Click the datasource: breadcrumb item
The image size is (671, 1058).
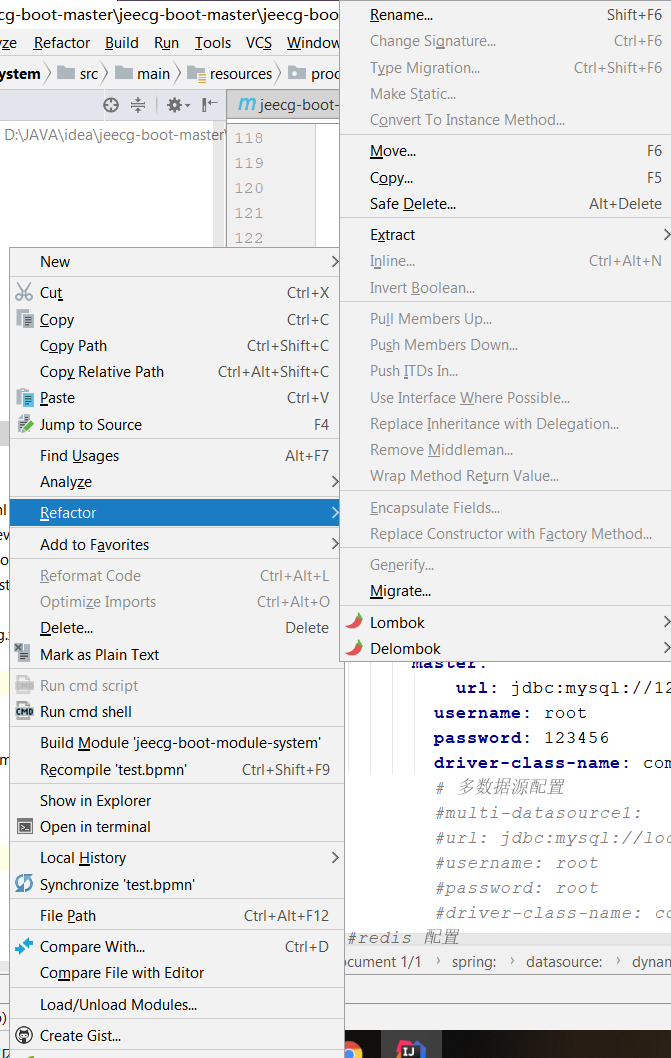pyautogui.click(x=564, y=962)
